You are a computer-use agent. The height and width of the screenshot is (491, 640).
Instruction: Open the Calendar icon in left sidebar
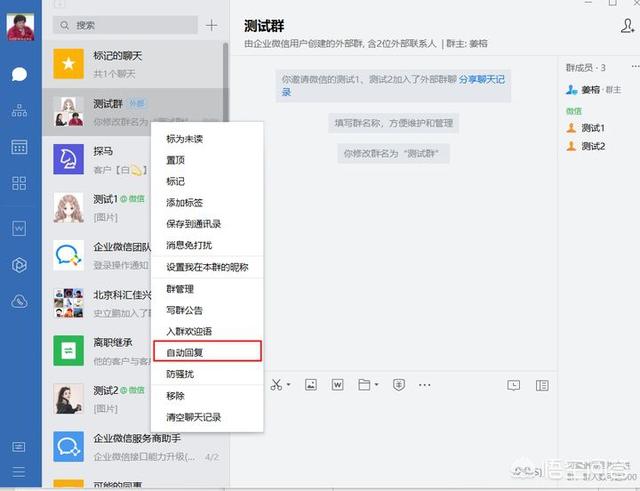click(19, 147)
